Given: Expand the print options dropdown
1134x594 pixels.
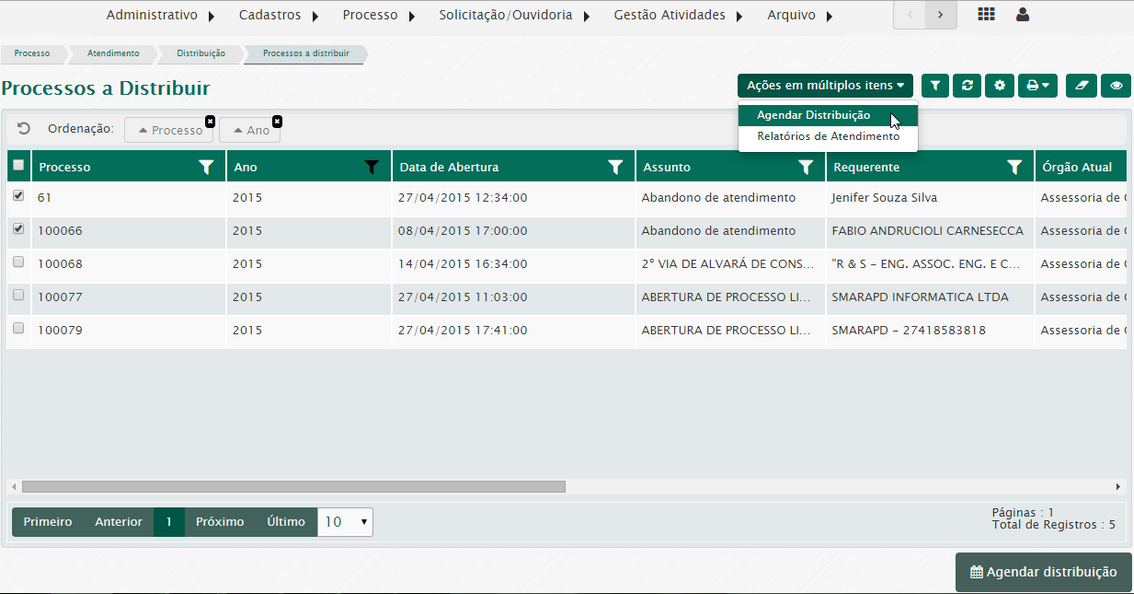Looking at the screenshot, I should 1037,86.
